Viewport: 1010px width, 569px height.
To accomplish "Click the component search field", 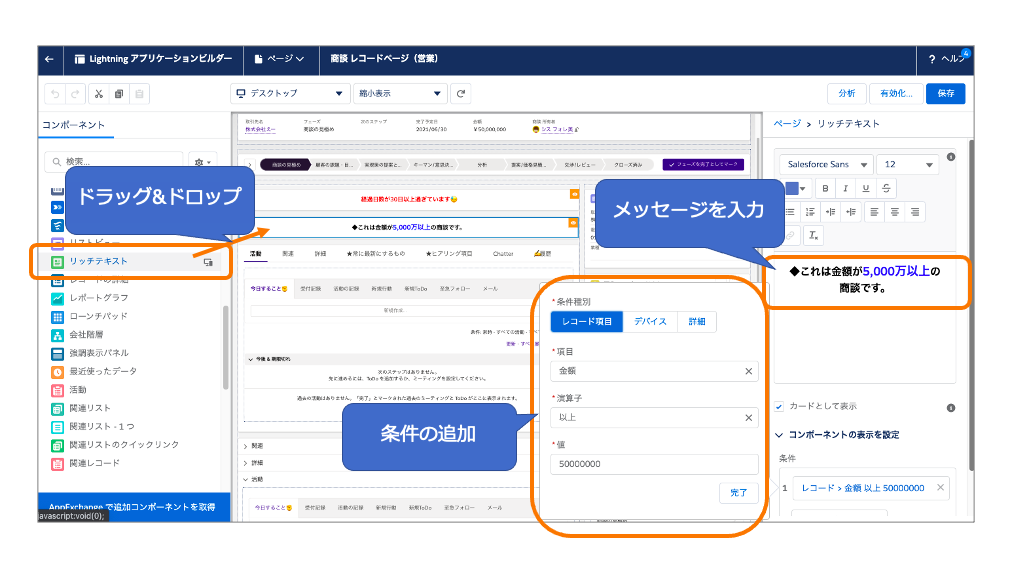I will pyautogui.click(x=114, y=162).
